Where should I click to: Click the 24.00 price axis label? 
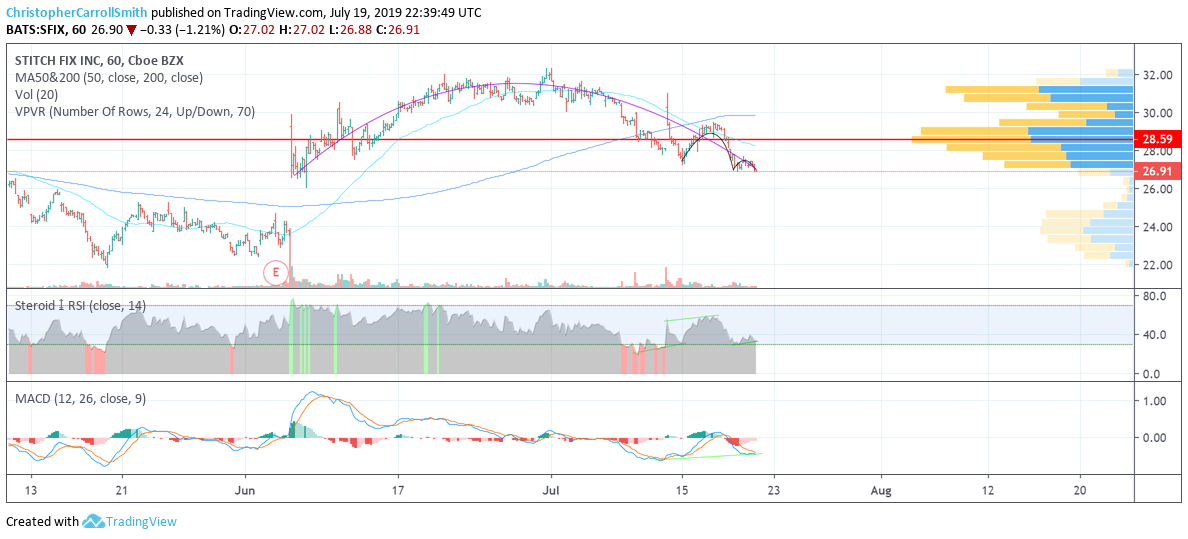point(1156,227)
